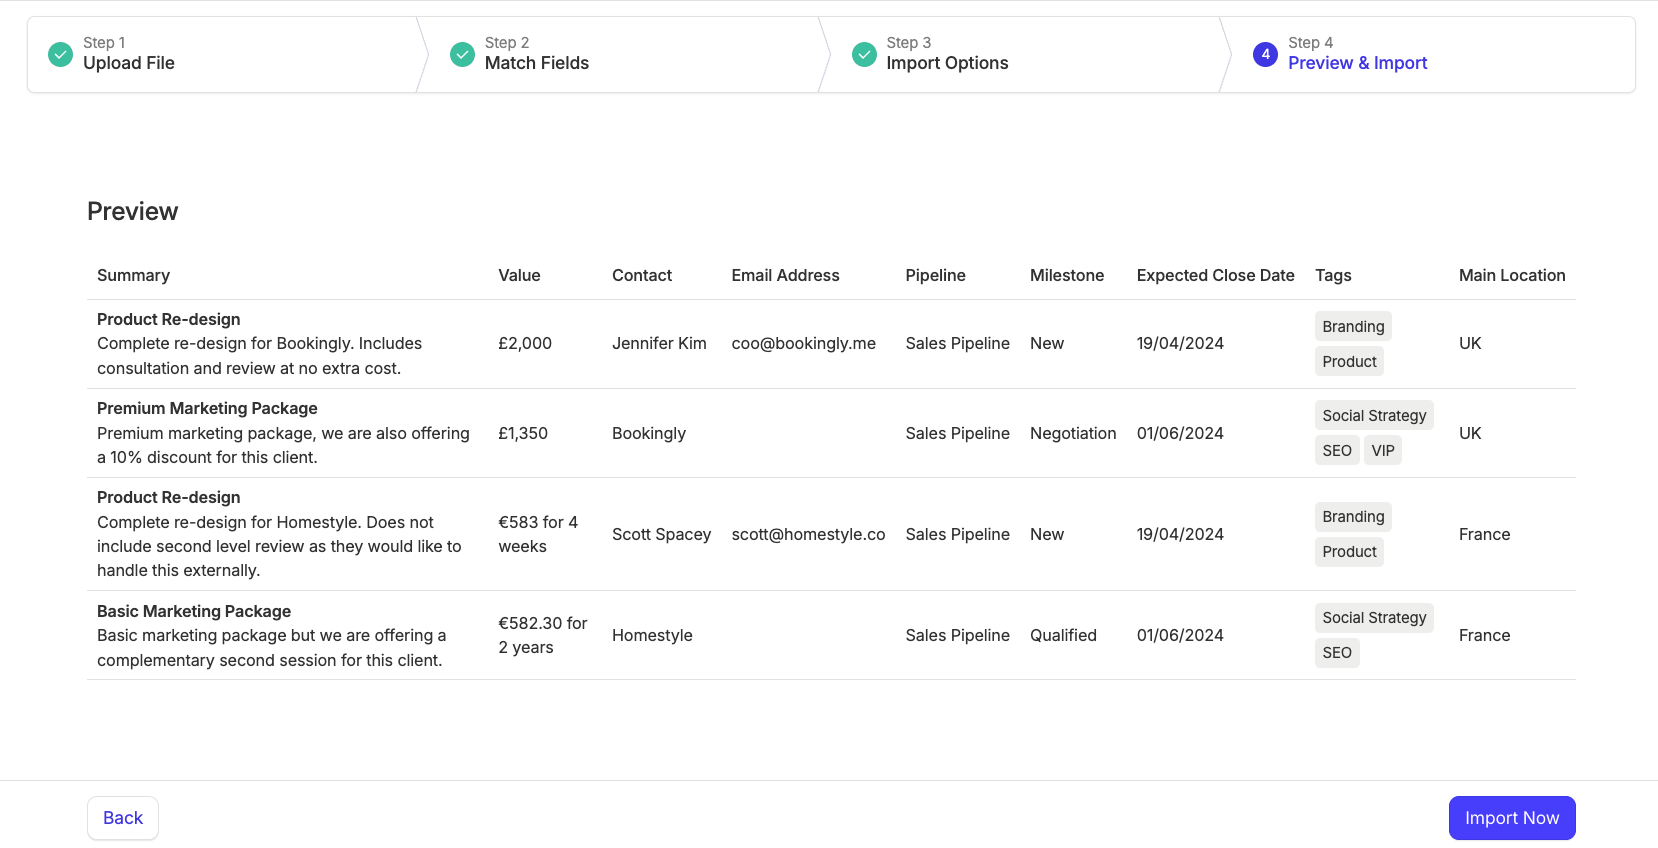
Task: Click the £2,000 value cell
Action: [525, 343]
